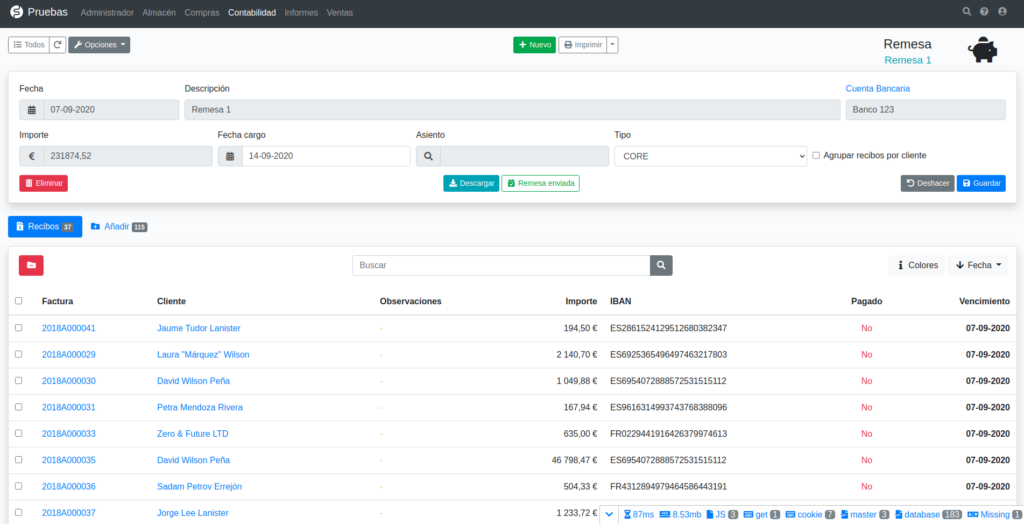Open the help question mark icon
Screen dimensions: 1024x524
[x=984, y=12]
